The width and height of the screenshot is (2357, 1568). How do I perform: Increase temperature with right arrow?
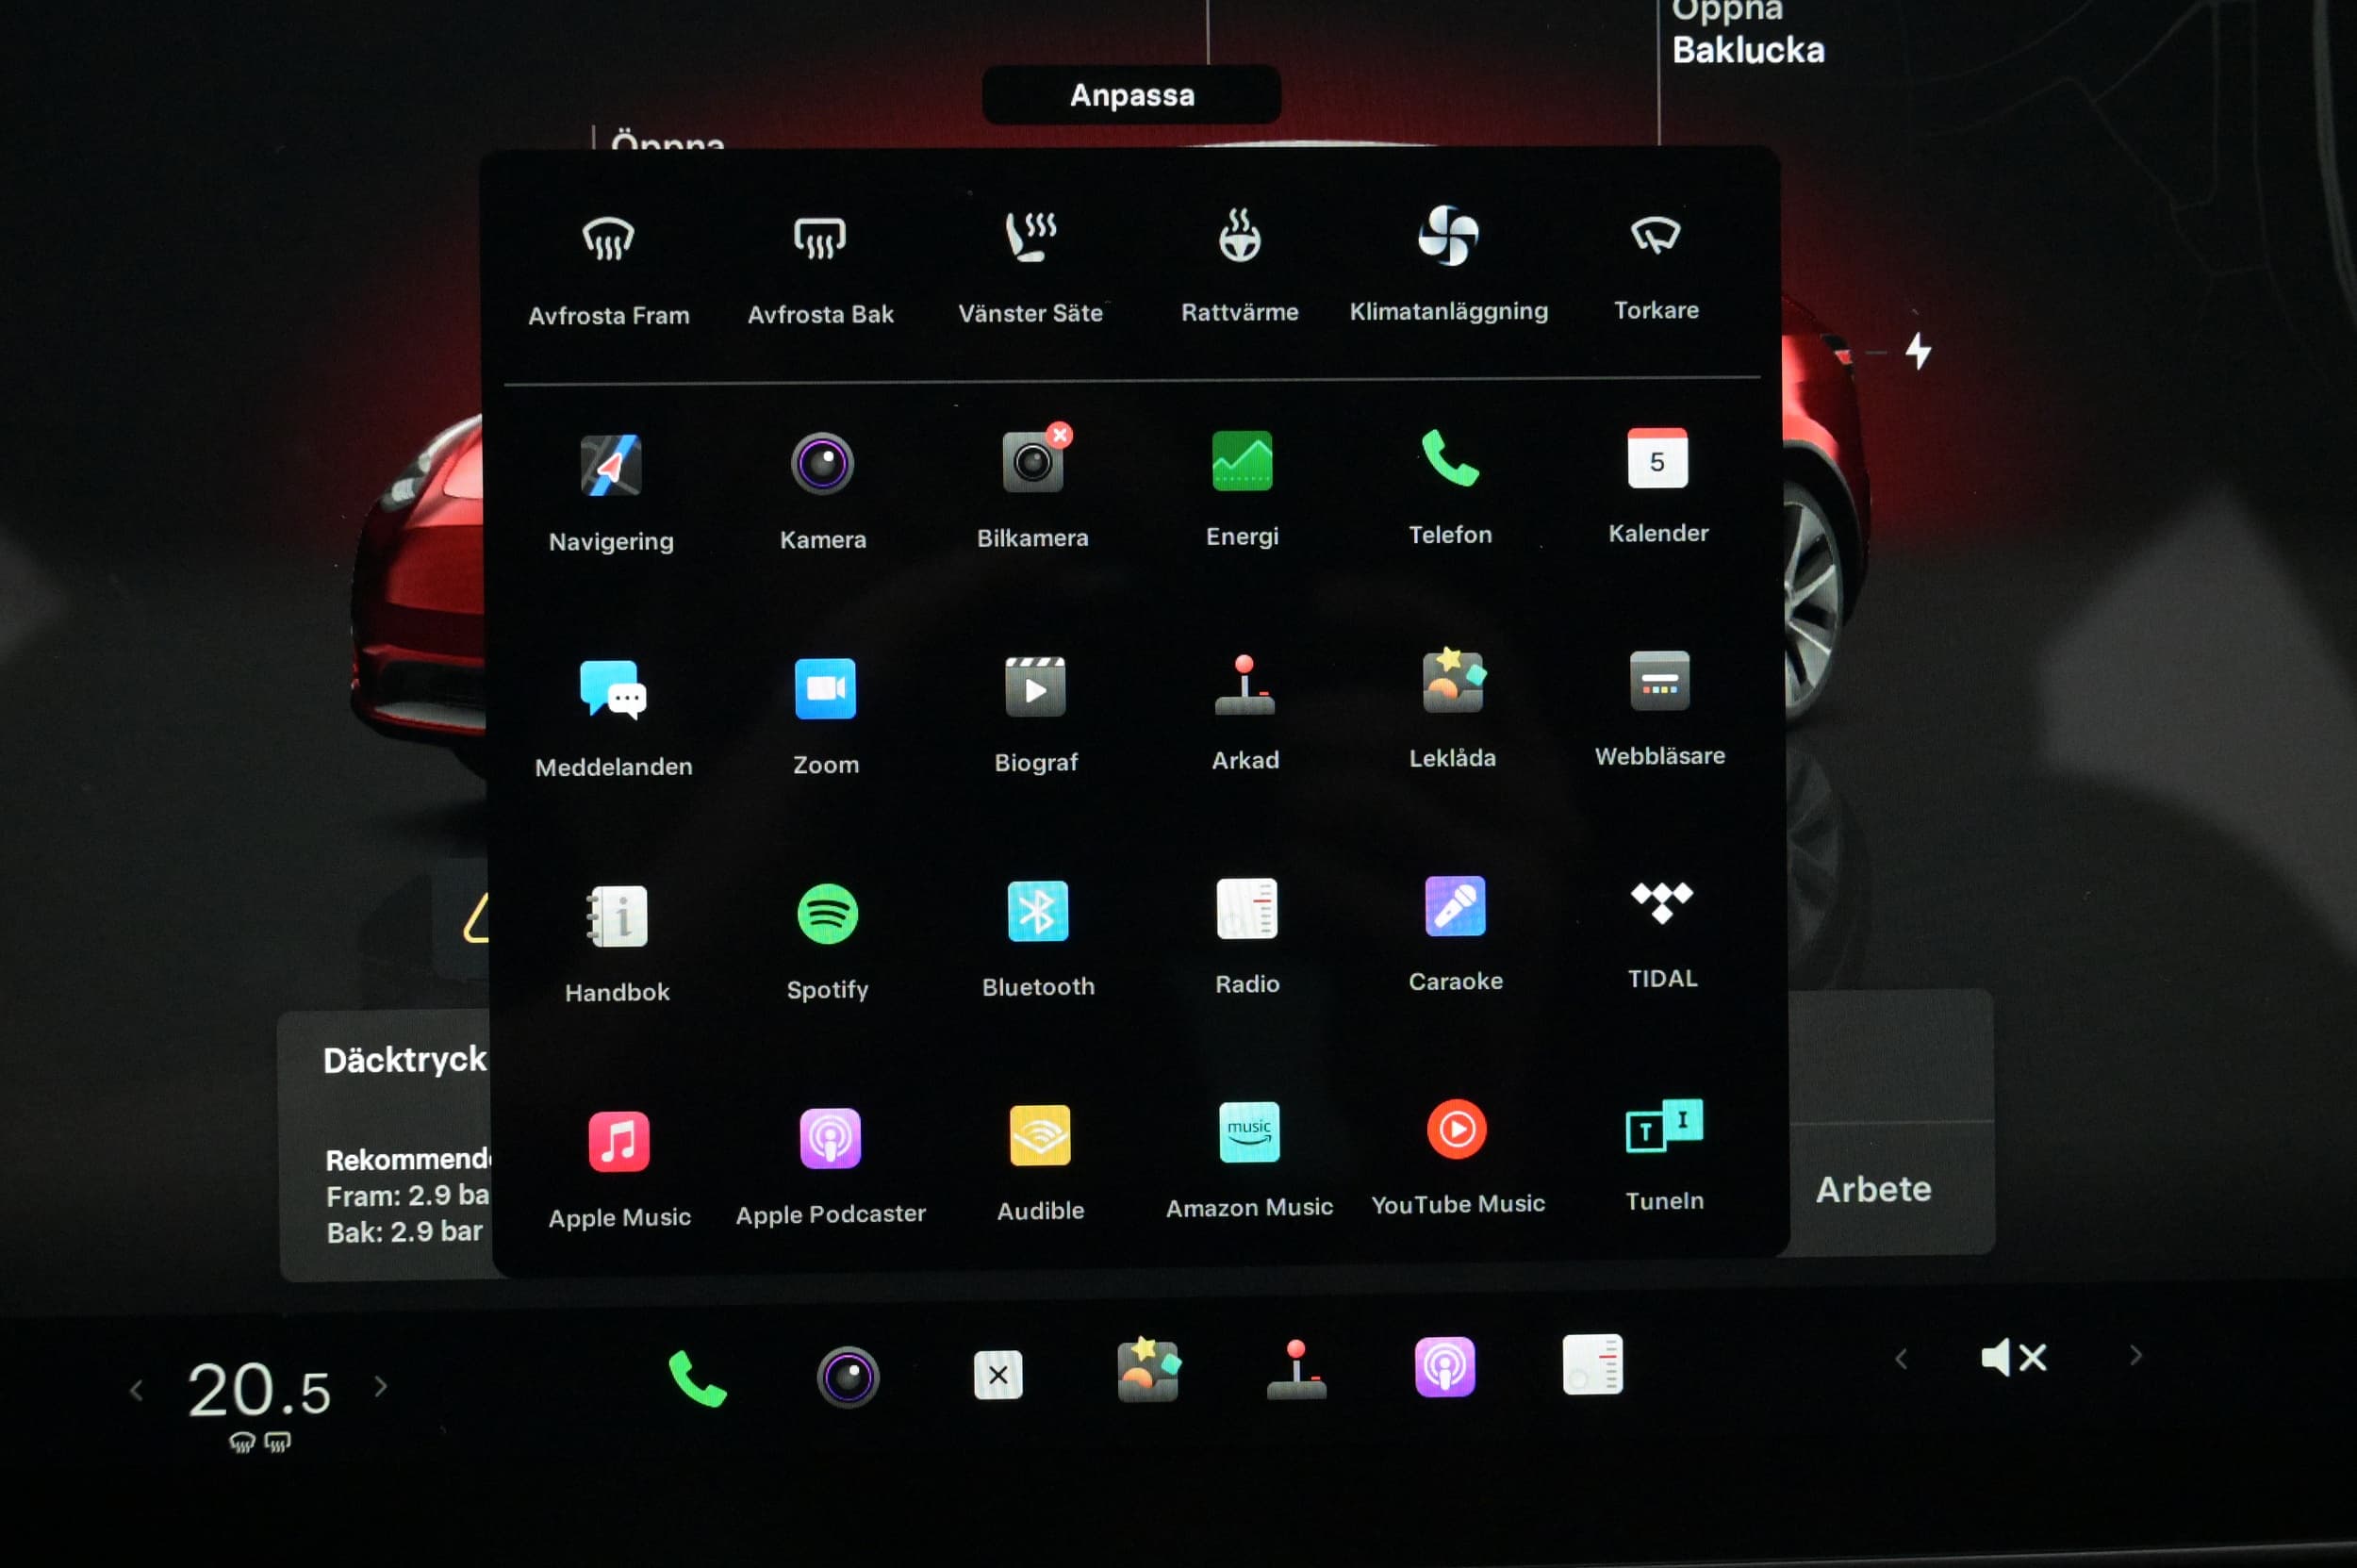point(381,1386)
